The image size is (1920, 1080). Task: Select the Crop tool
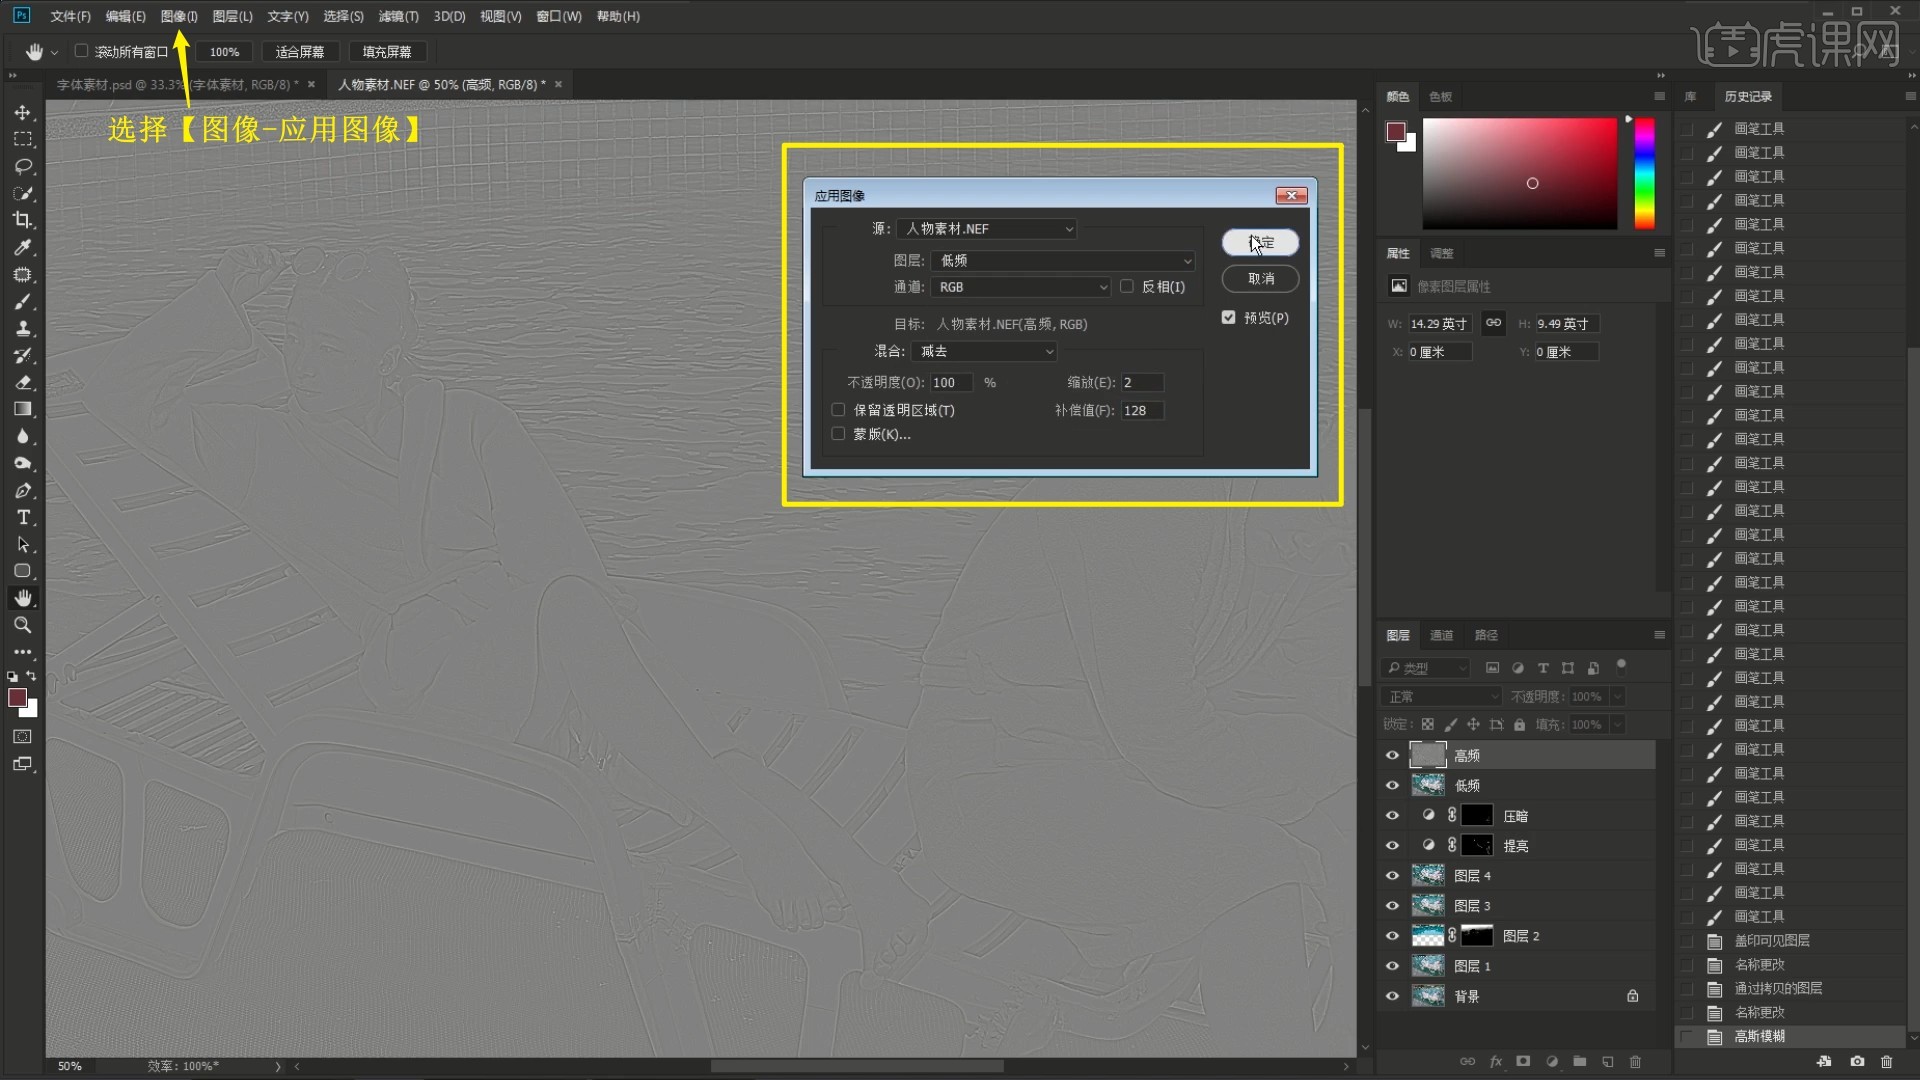coord(23,220)
